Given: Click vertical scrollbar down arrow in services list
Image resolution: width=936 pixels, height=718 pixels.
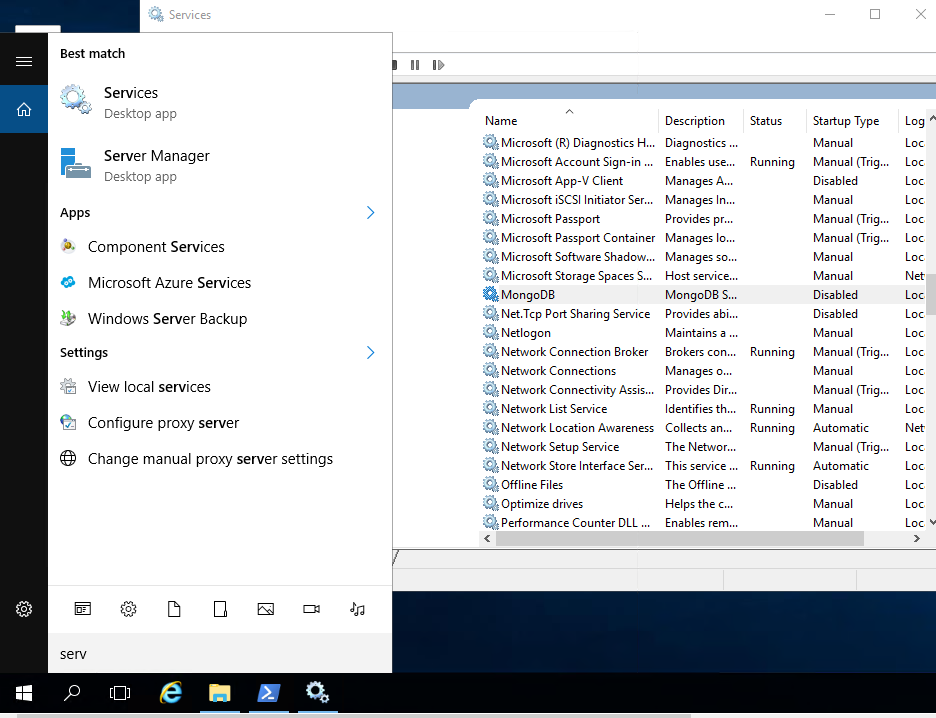Looking at the screenshot, I should [932, 523].
